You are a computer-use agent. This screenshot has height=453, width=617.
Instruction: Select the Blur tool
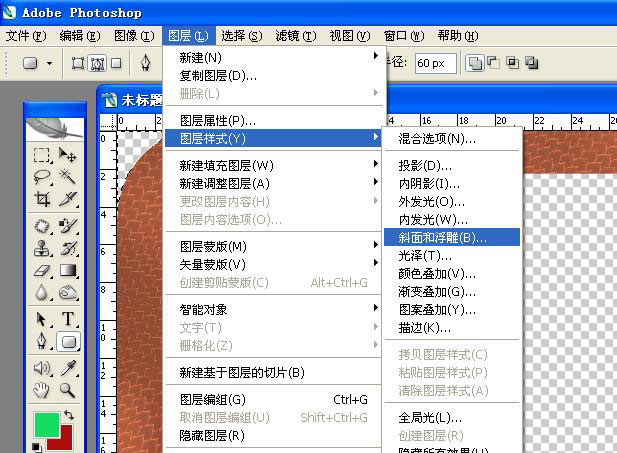[42, 292]
